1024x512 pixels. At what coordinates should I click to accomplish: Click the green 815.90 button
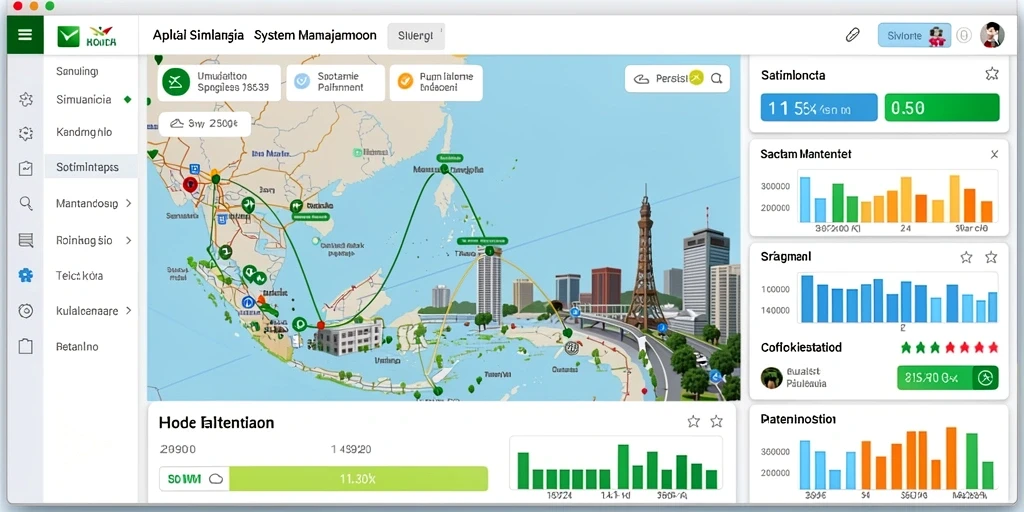(948, 377)
